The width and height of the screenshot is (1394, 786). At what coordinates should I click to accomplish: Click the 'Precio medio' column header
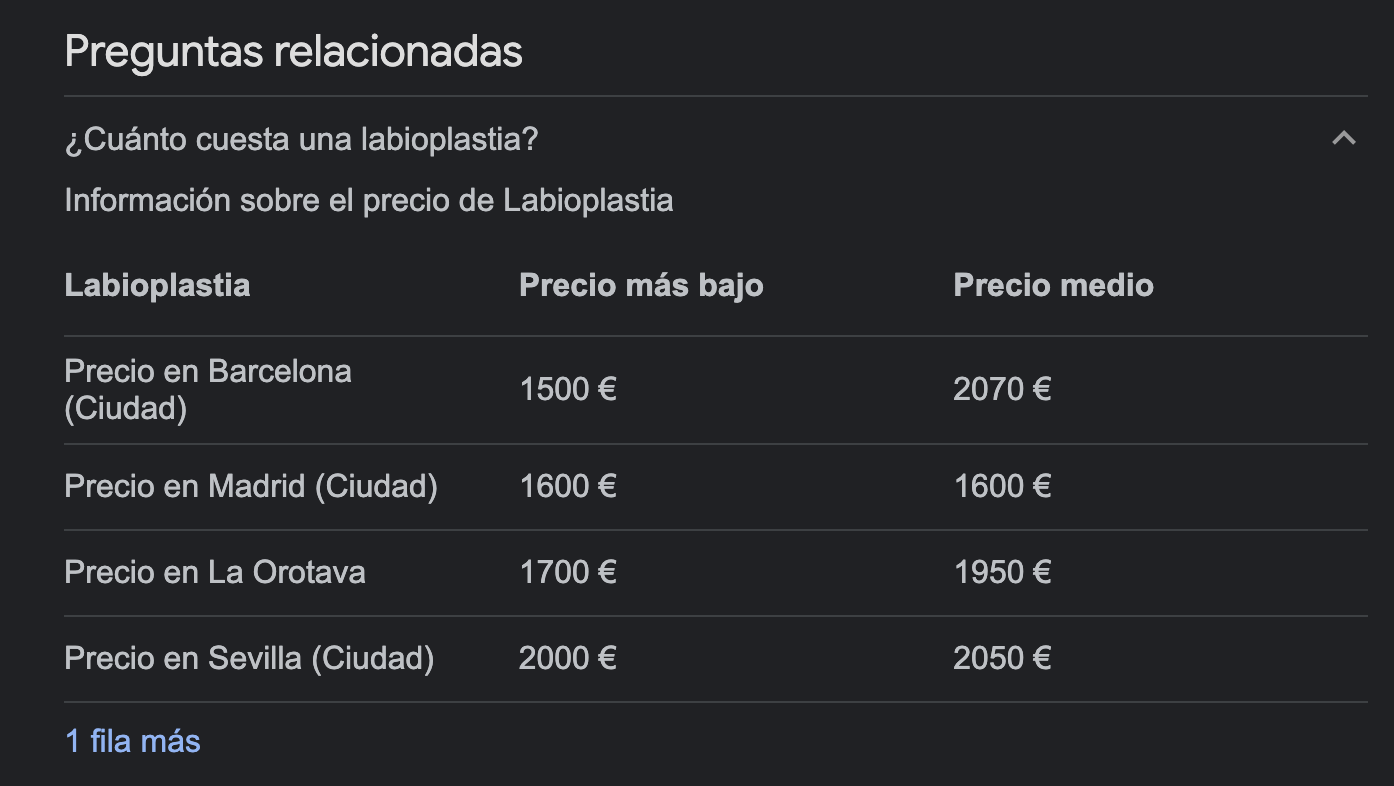[x=1053, y=285]
